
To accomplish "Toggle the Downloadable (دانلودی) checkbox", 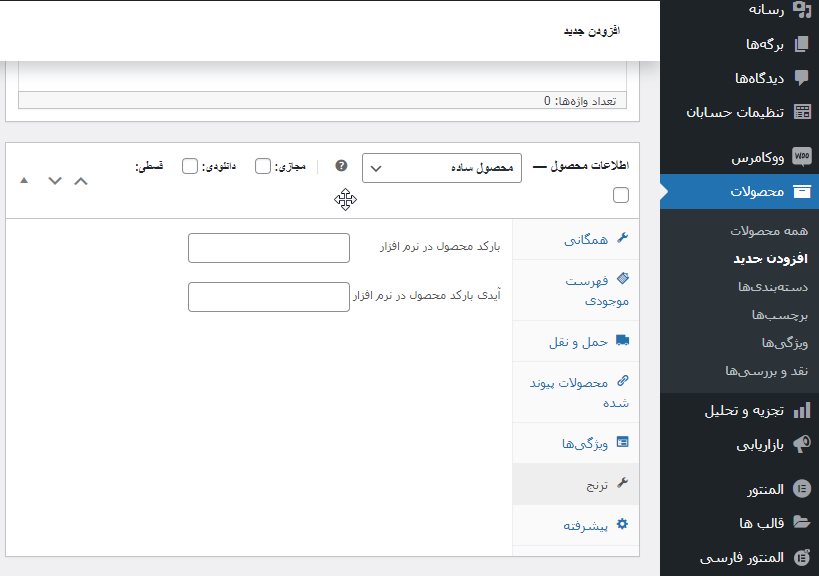I will click(190, 166).
